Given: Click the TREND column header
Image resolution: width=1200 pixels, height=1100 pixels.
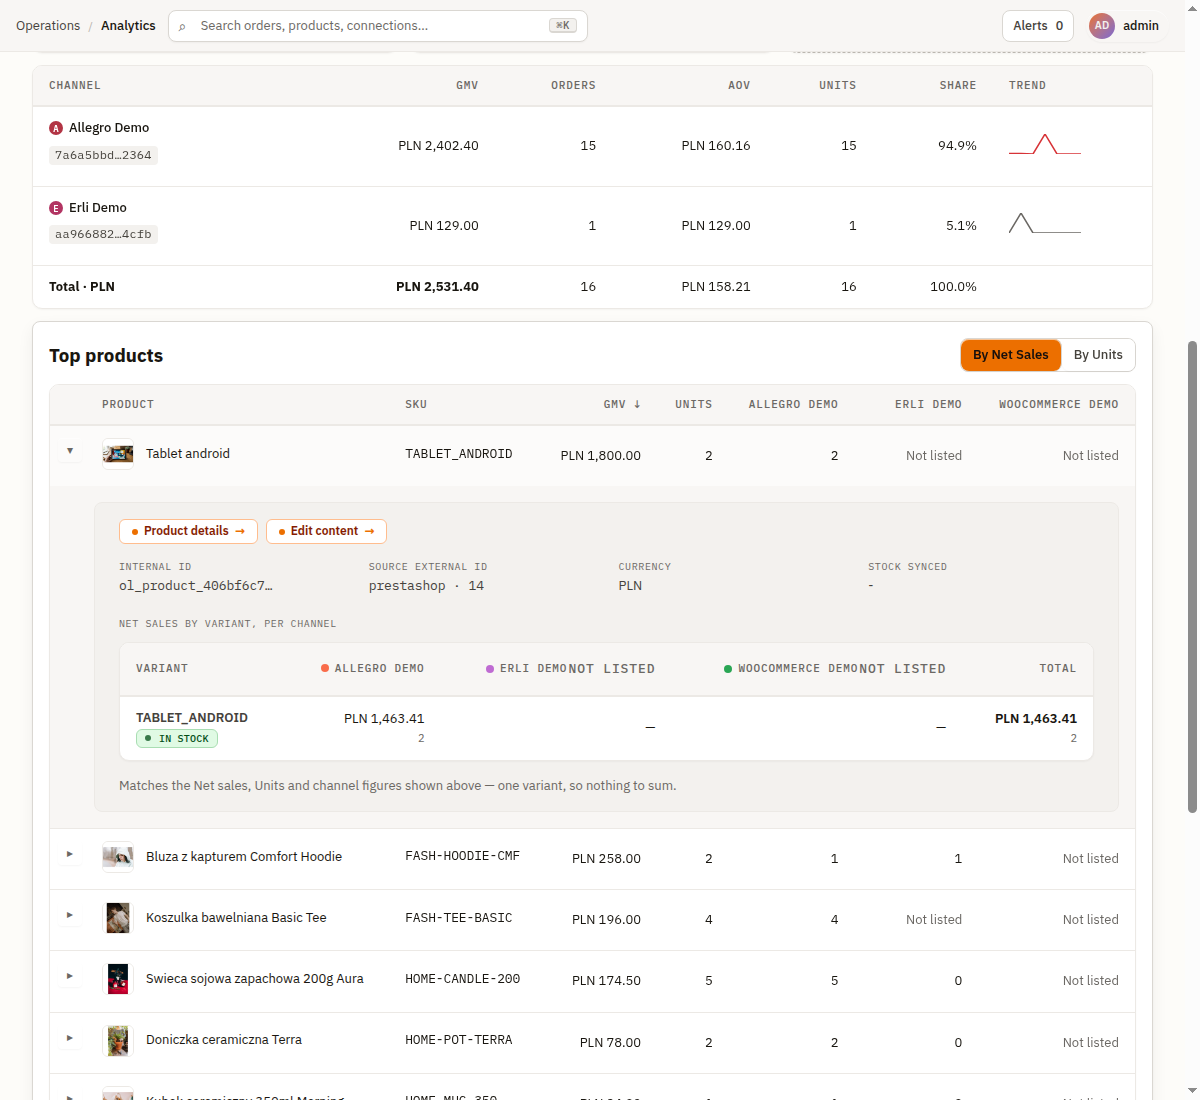Looking at the screenshot, I should (x=1027, y=86).
